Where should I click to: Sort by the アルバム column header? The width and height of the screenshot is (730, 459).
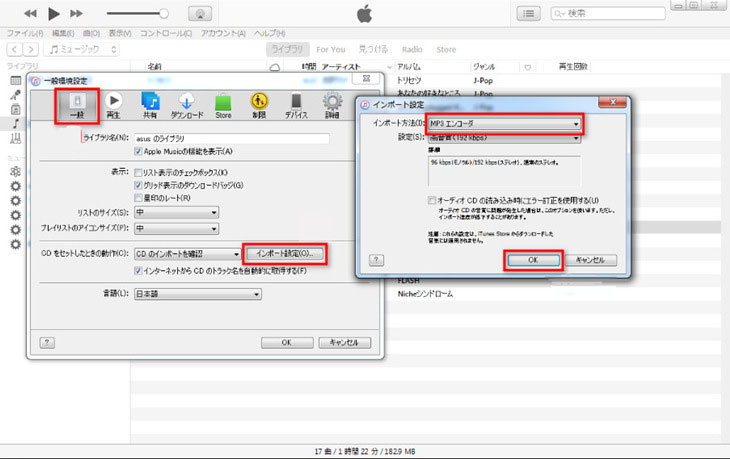click(x=409, y=67)
